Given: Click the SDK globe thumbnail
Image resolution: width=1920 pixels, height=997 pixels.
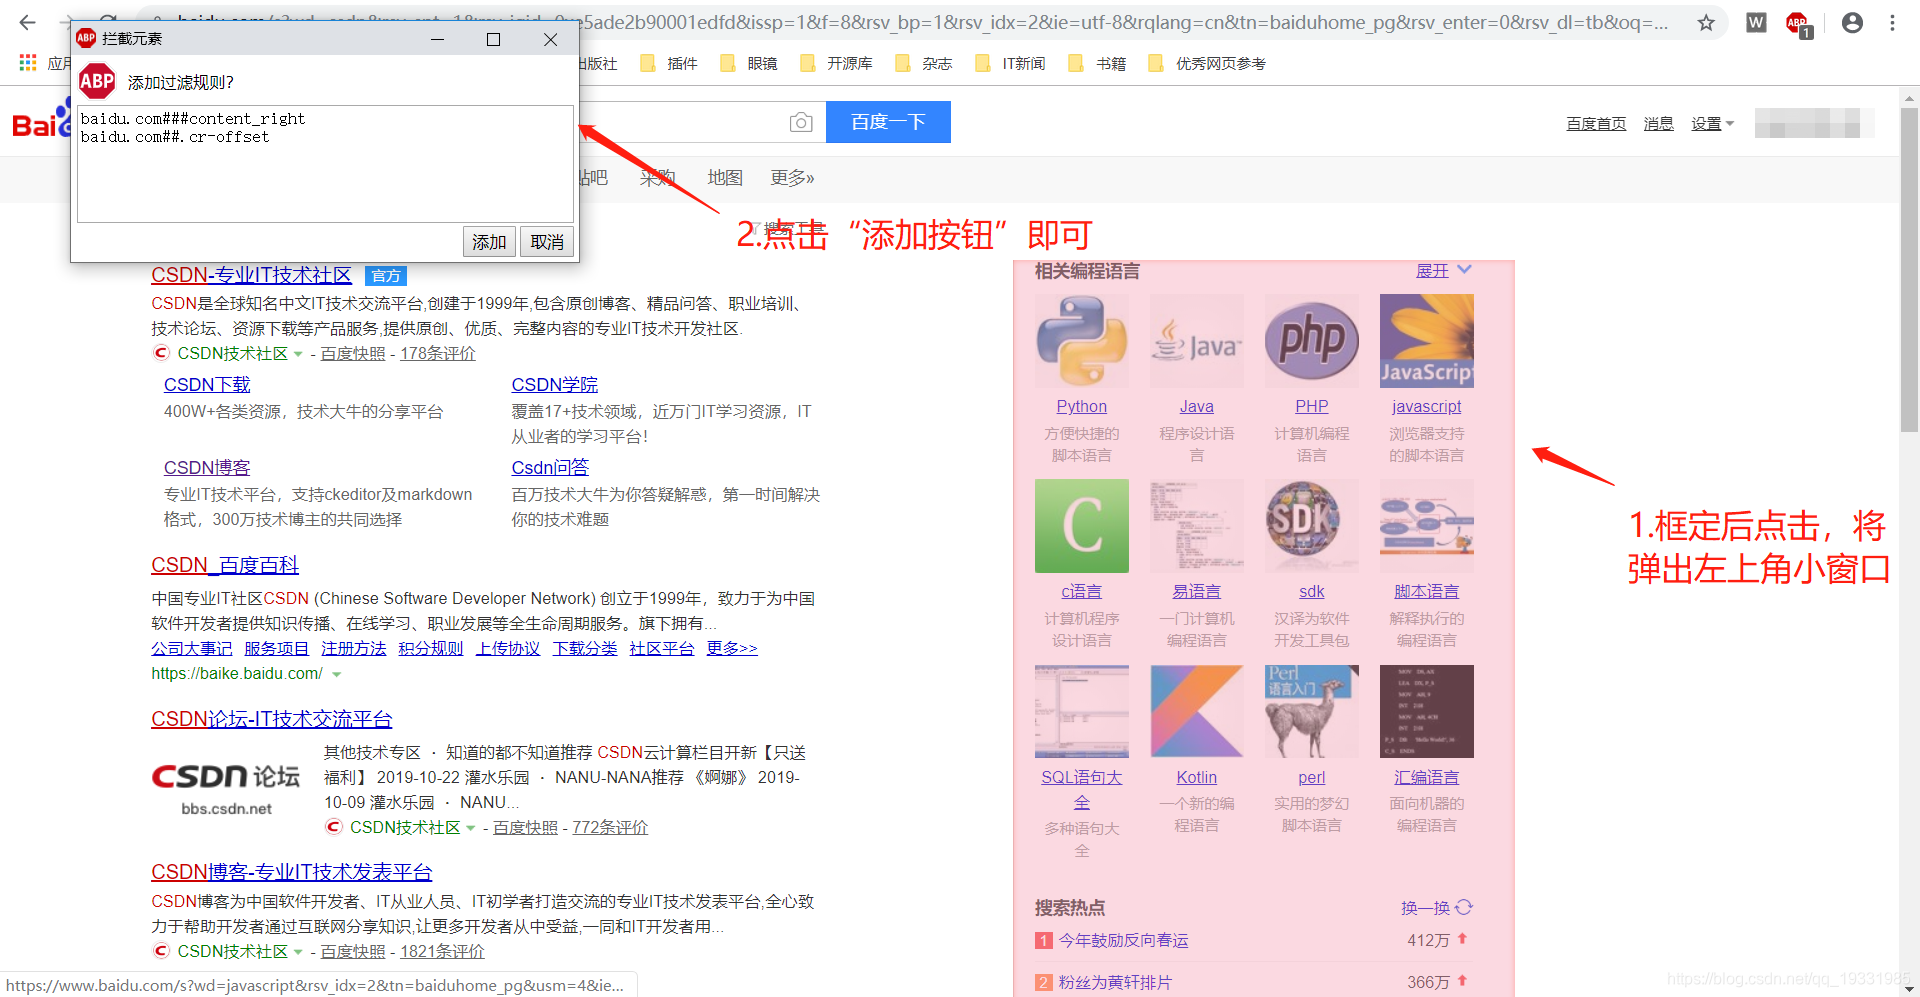Looking at the screenshot, I should [1312, 526].
